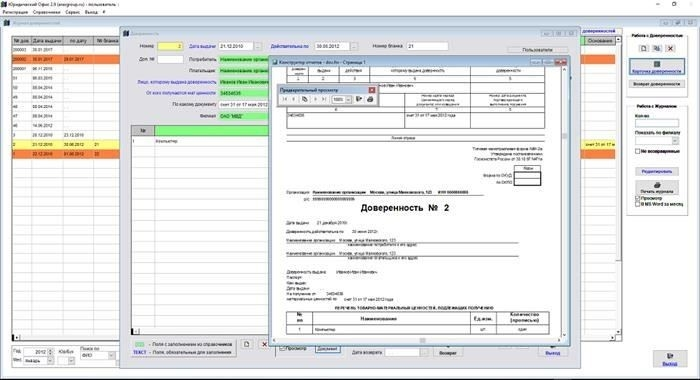Toggle Не возвращенные checkbox
The width and height of the screenshot is (700, 380).
[638, 151]
